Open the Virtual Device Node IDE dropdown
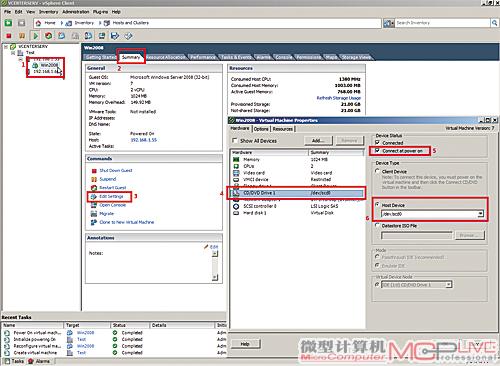 coord(449,285)
